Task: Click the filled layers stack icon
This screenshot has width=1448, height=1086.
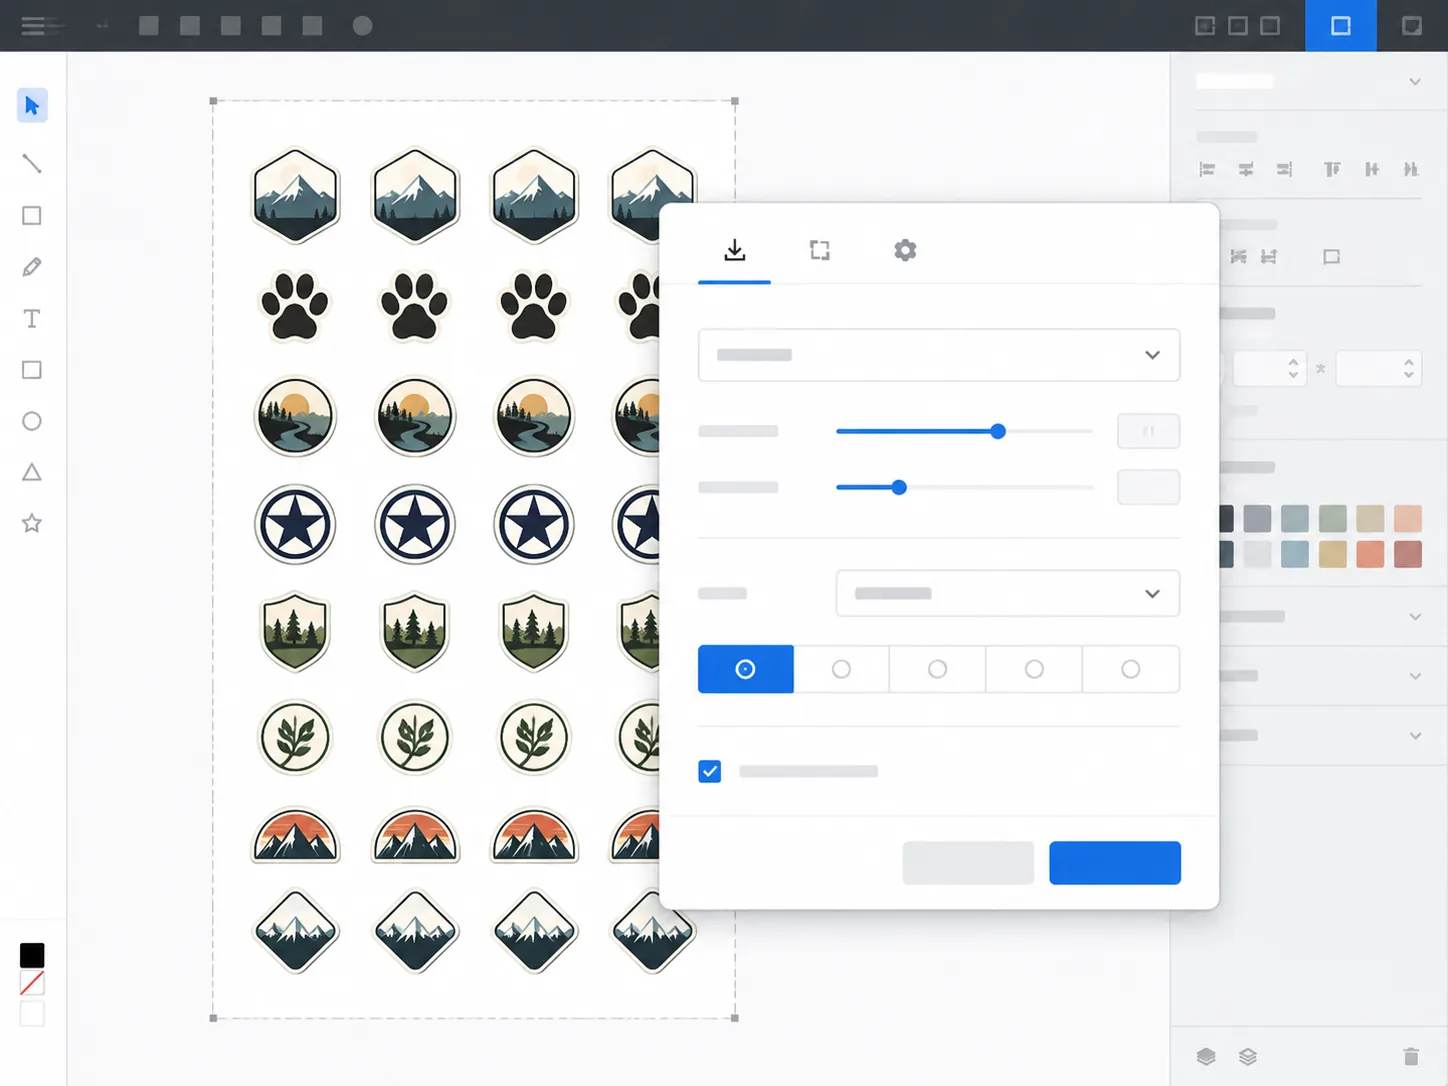Action: tap(1206, 1057)
